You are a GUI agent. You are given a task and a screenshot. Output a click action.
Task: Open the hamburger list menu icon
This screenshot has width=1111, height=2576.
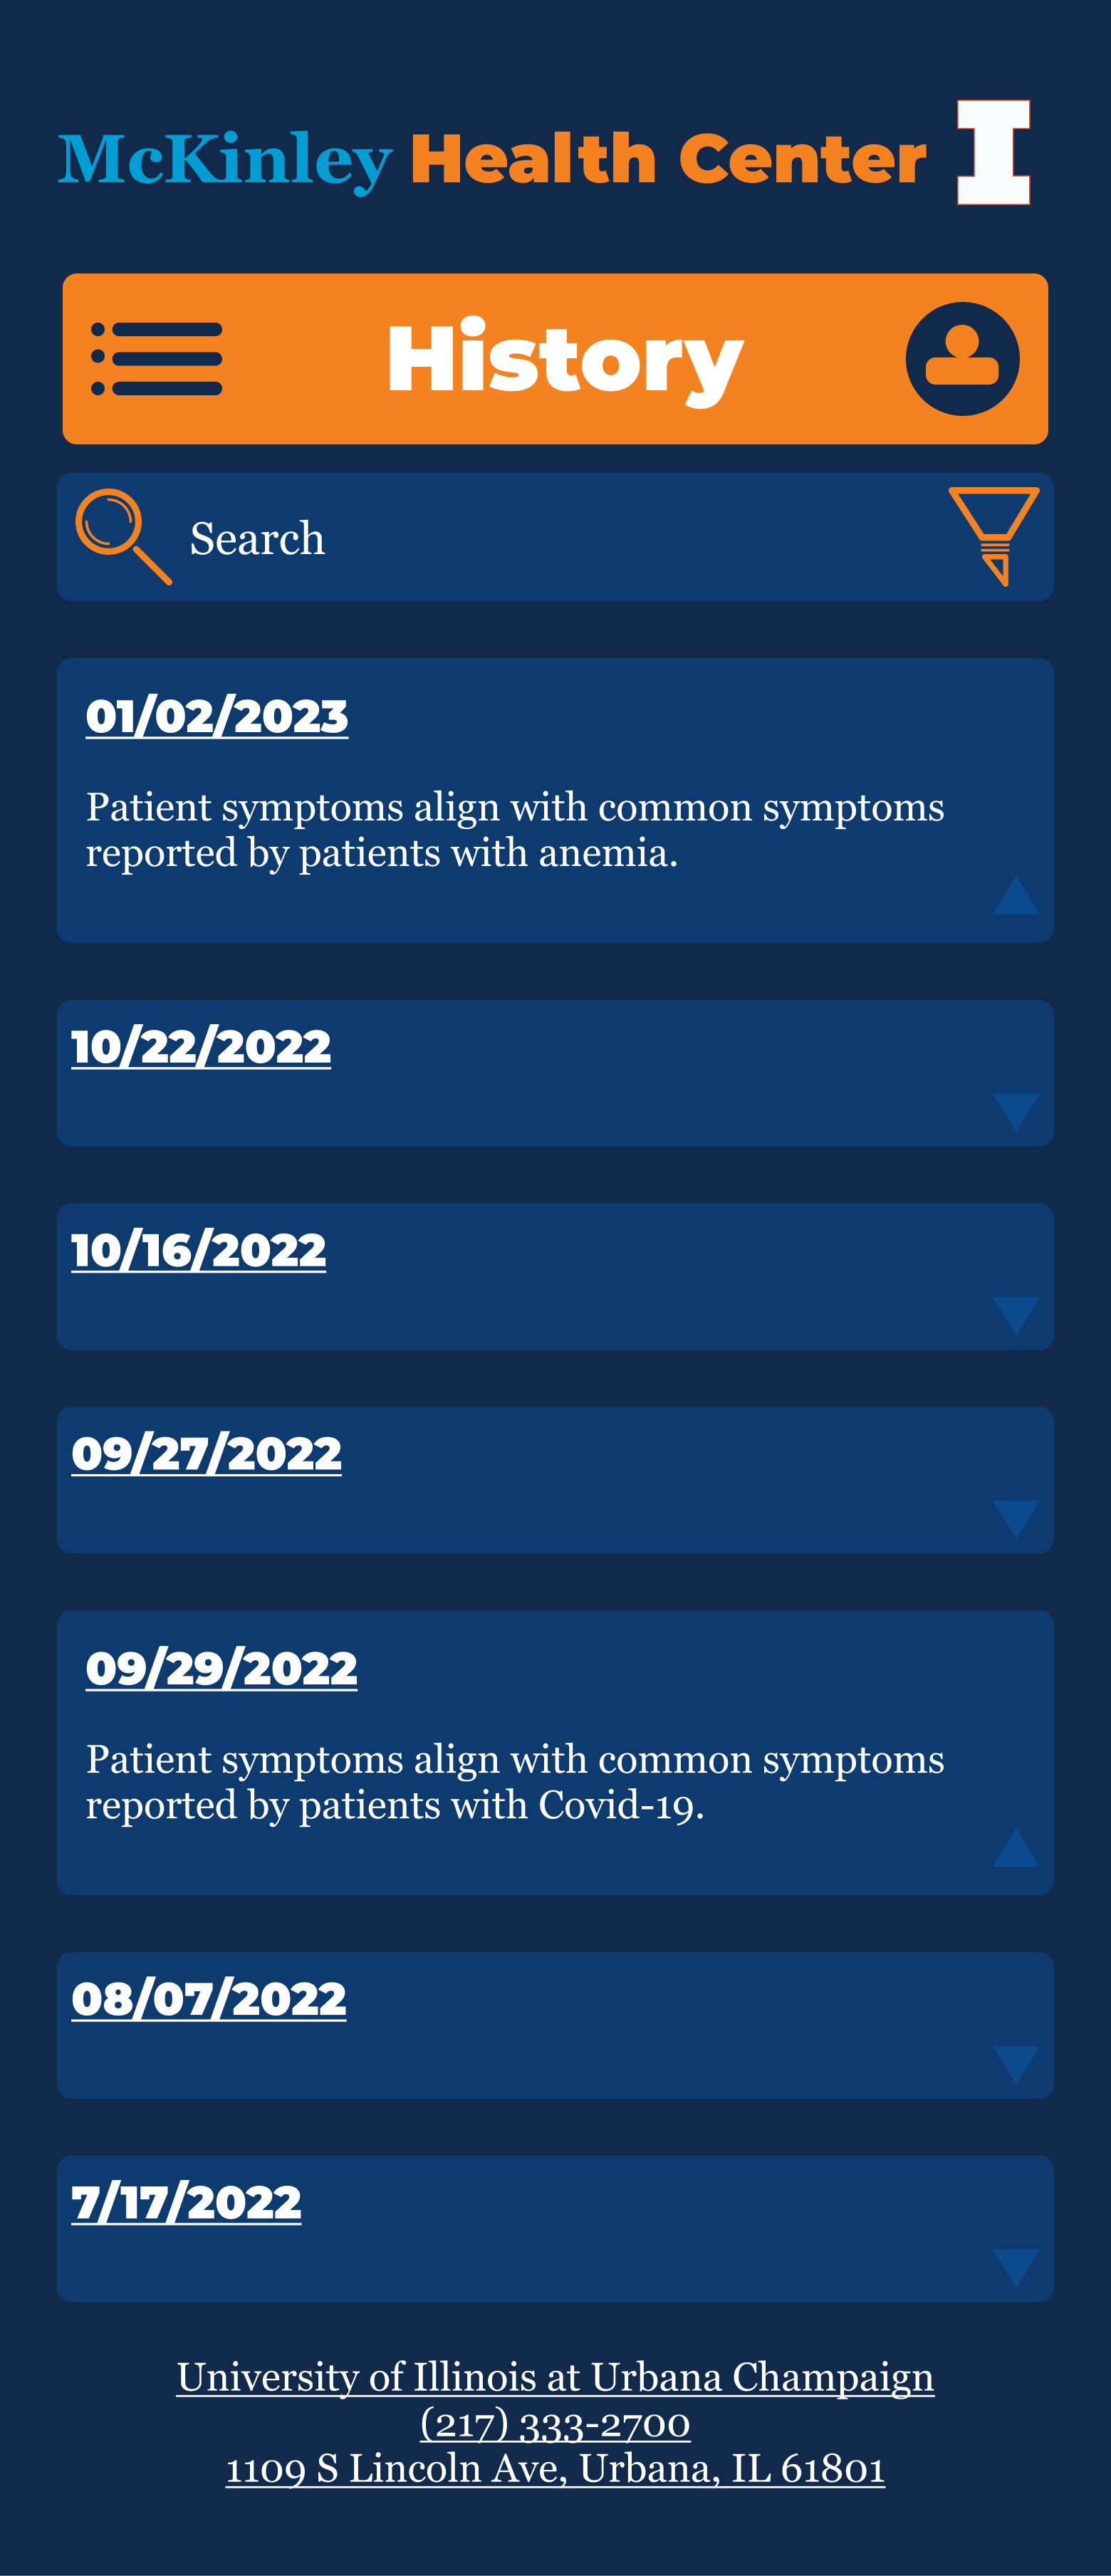[157, 359]
